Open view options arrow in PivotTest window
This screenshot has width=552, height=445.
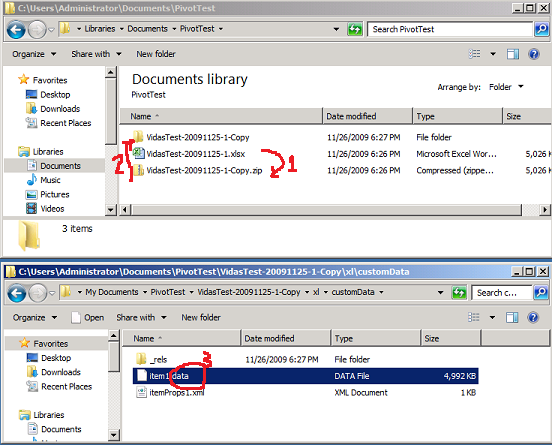(493, 54)
